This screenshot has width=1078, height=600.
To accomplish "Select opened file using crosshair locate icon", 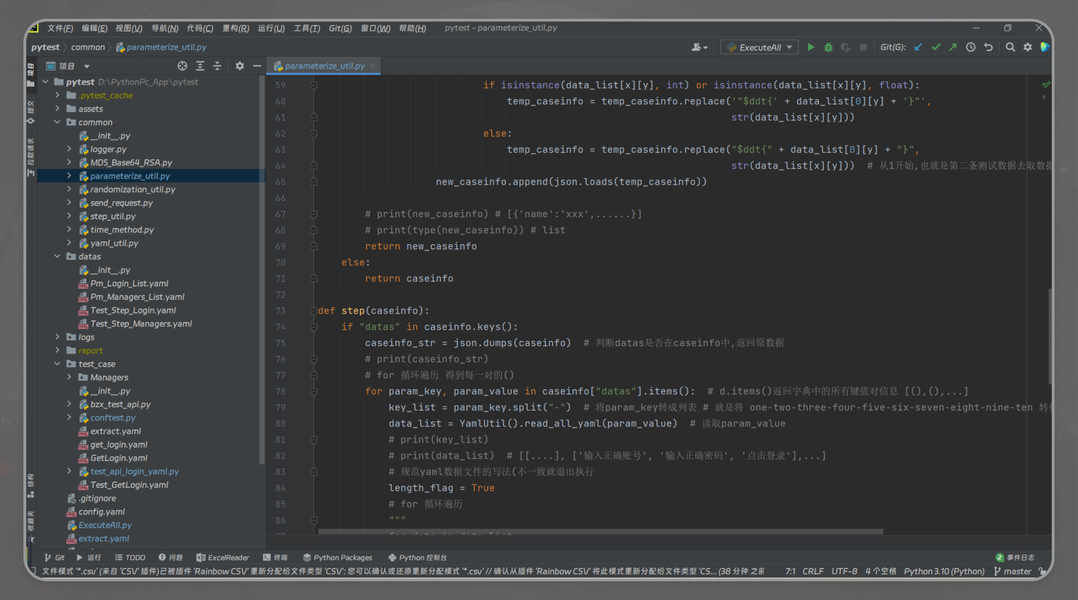I will pos(182,66).
